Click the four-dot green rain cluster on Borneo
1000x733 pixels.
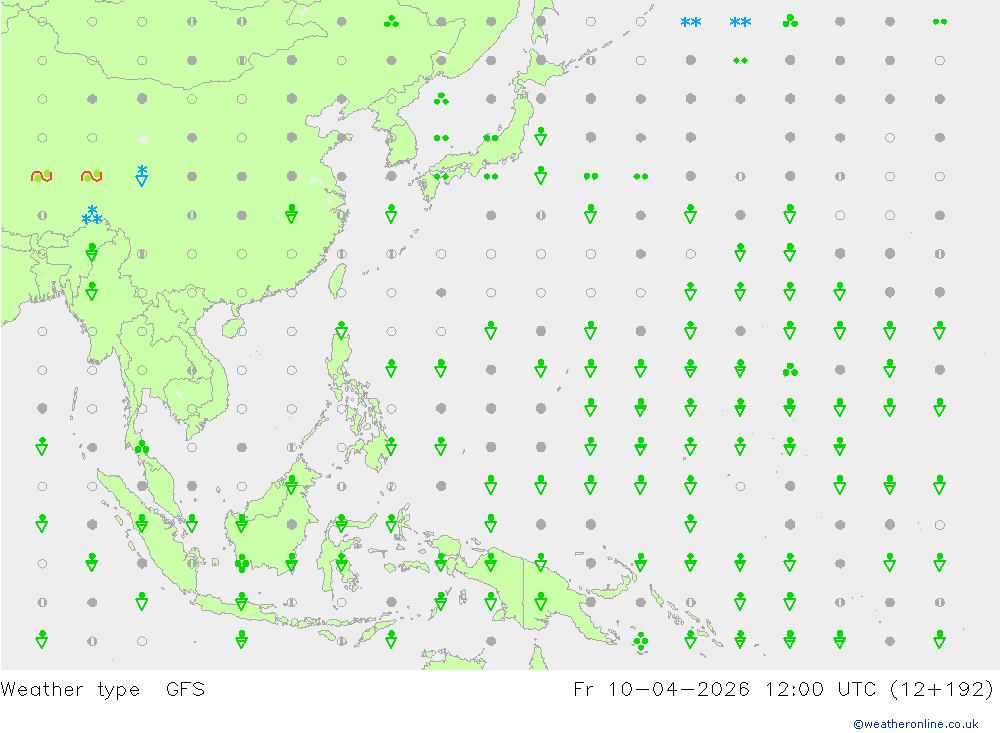[x=242, y=563]
